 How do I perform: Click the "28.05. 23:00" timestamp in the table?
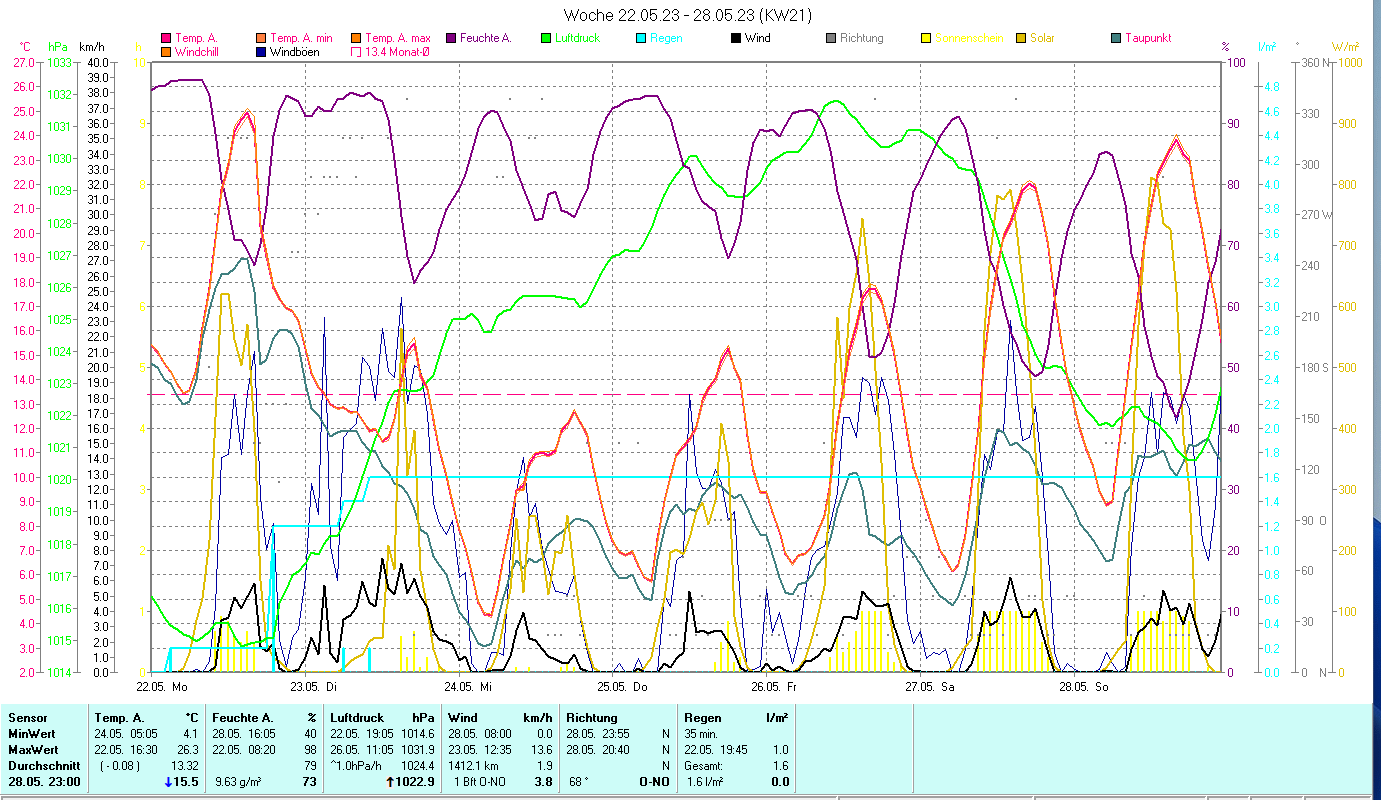[42, 782]
